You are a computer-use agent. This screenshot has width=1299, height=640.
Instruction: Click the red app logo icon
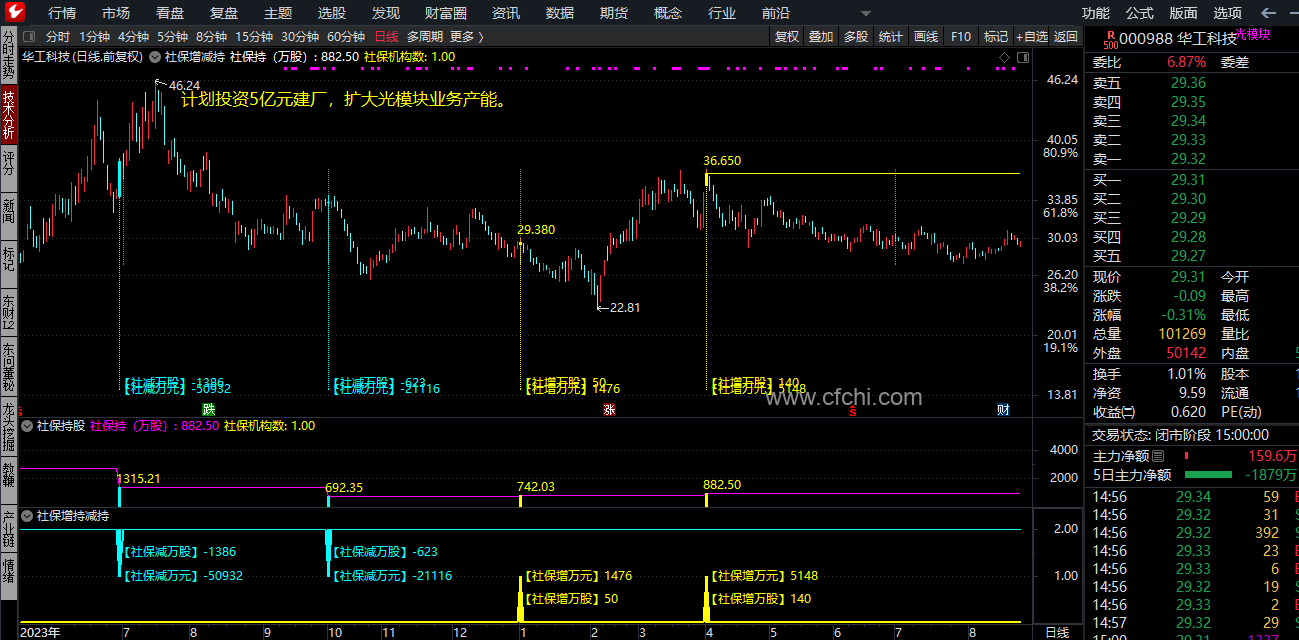[x=16, y=12]
